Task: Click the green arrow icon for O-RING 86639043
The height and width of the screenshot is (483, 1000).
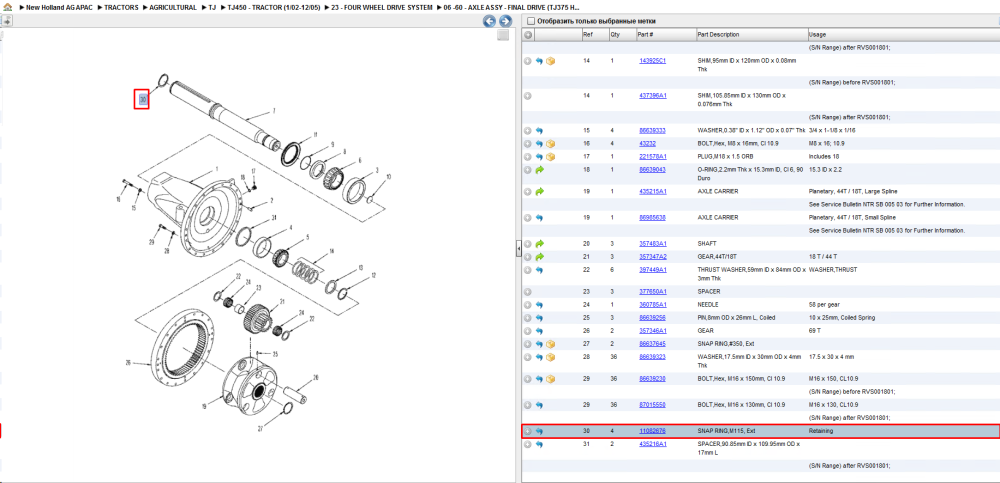Action: (540, 170)
